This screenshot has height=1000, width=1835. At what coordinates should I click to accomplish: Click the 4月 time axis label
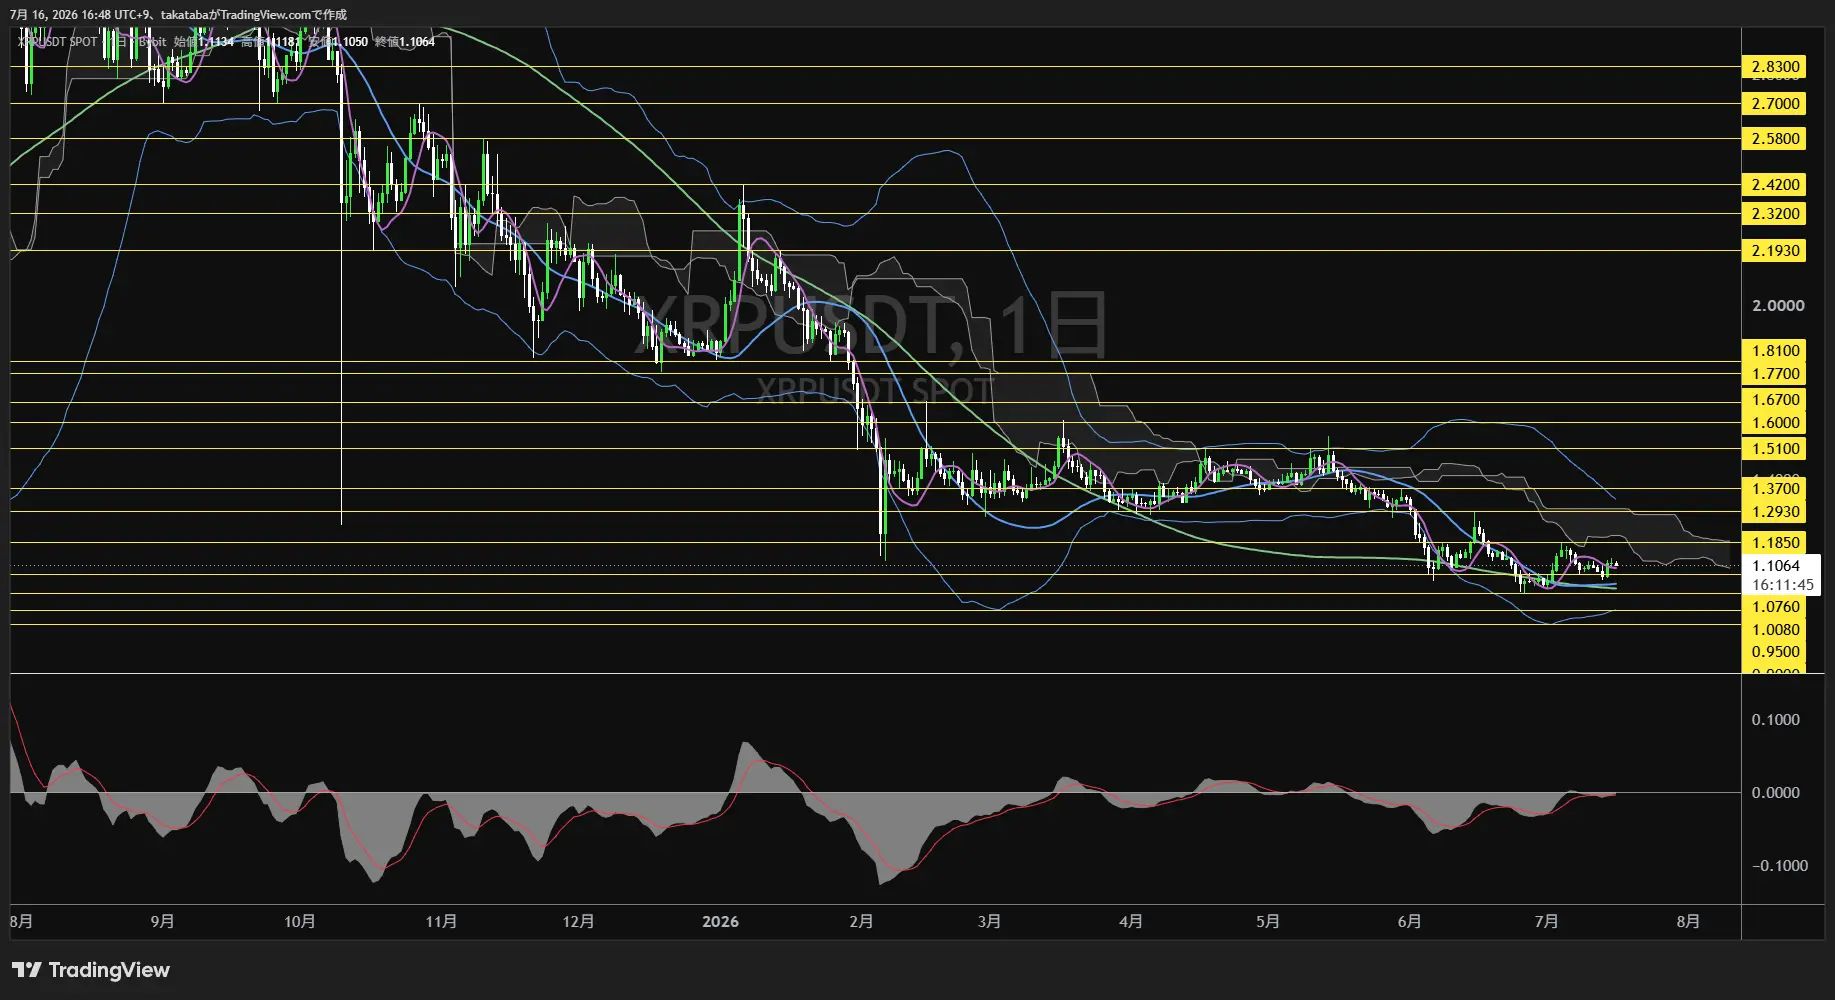1130,921
